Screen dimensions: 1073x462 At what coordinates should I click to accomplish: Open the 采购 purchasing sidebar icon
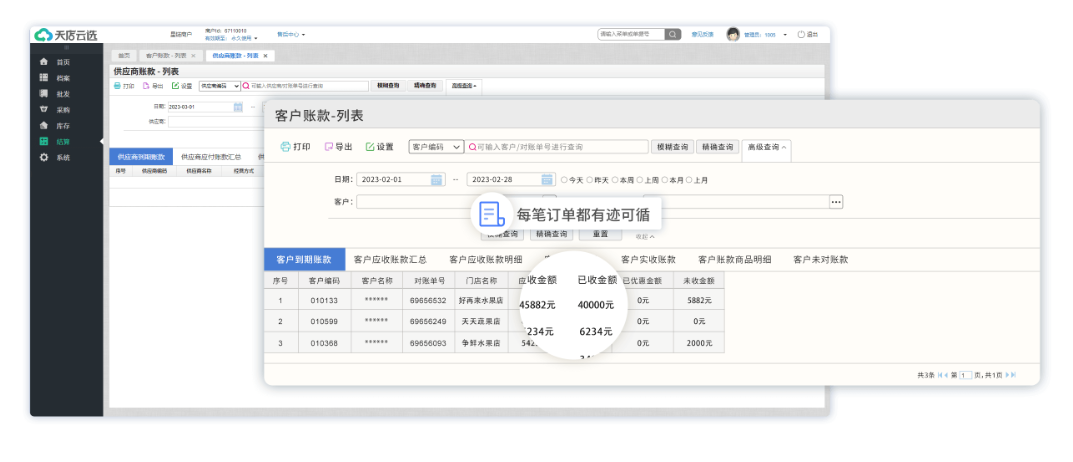[x=44, y=110]
